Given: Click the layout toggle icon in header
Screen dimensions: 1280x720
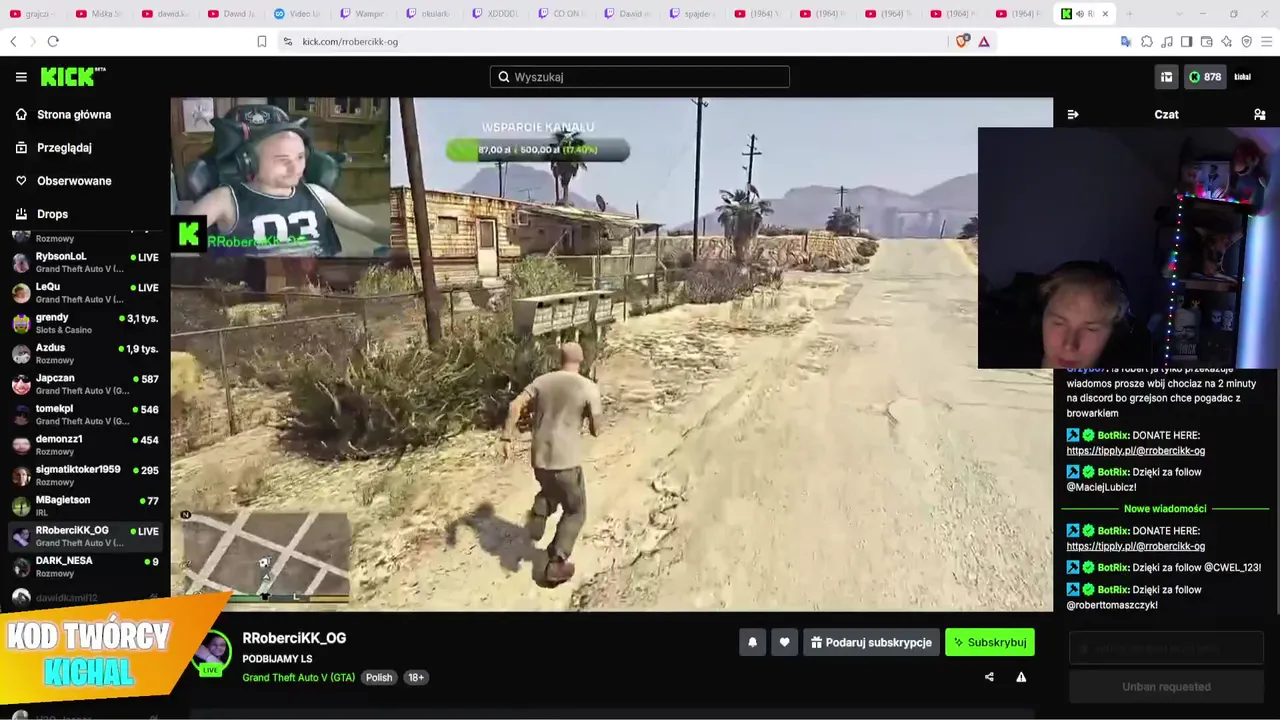Looking at the screenshot, I should click(x=1166, y=77).
